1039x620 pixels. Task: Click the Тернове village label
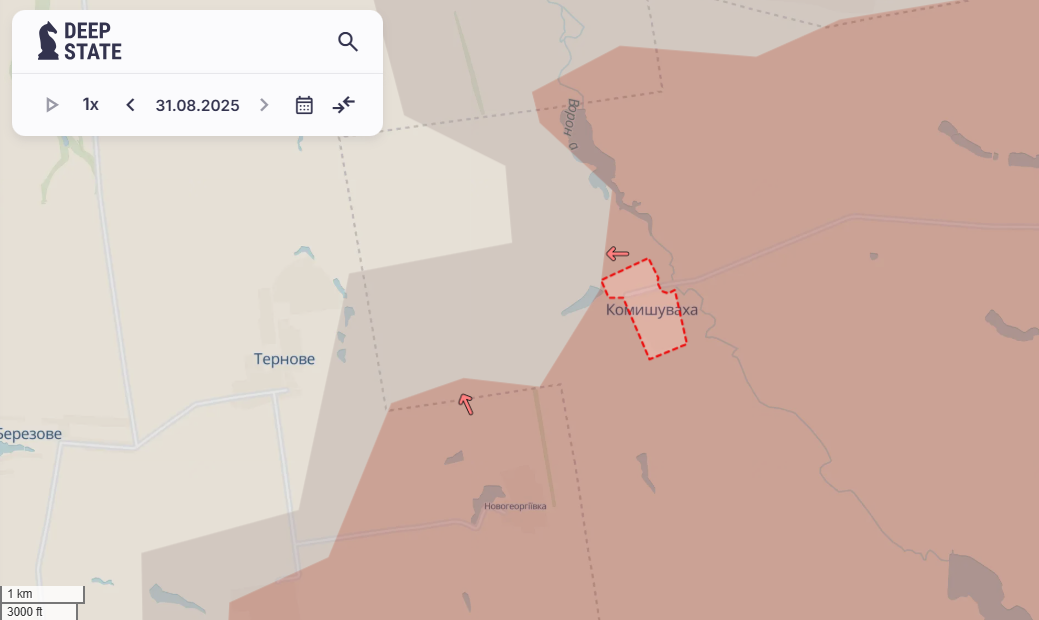pos(284,359)
